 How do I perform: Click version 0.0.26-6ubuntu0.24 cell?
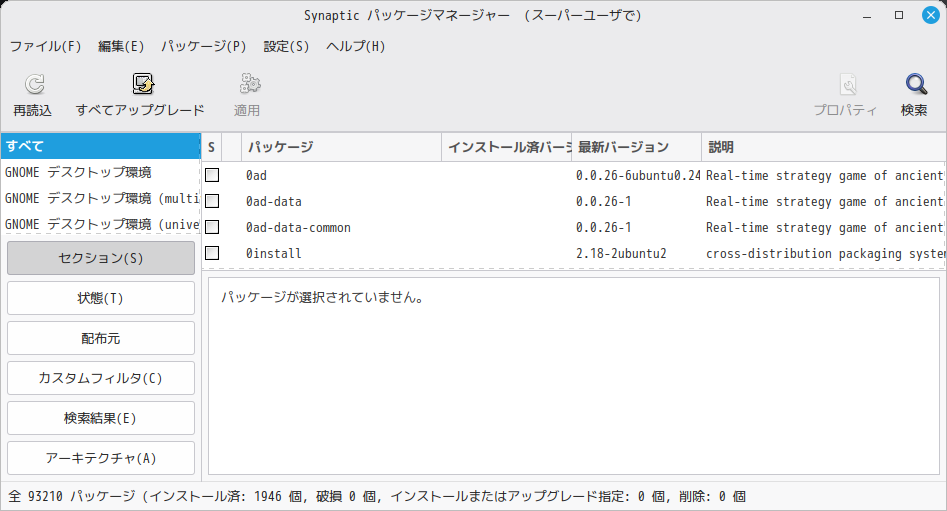[x=638, y=176]
